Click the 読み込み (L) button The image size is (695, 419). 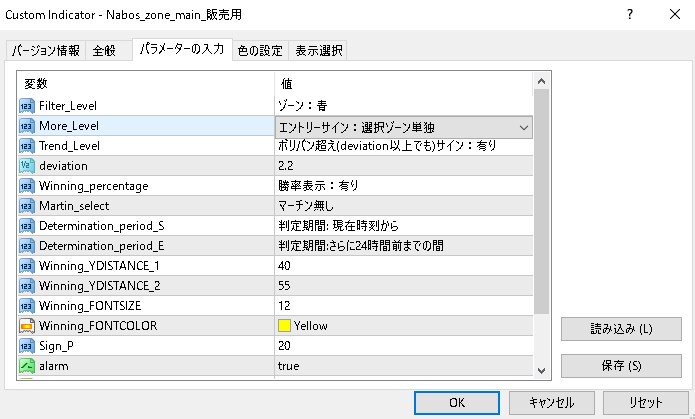click(x=621, y=329)
